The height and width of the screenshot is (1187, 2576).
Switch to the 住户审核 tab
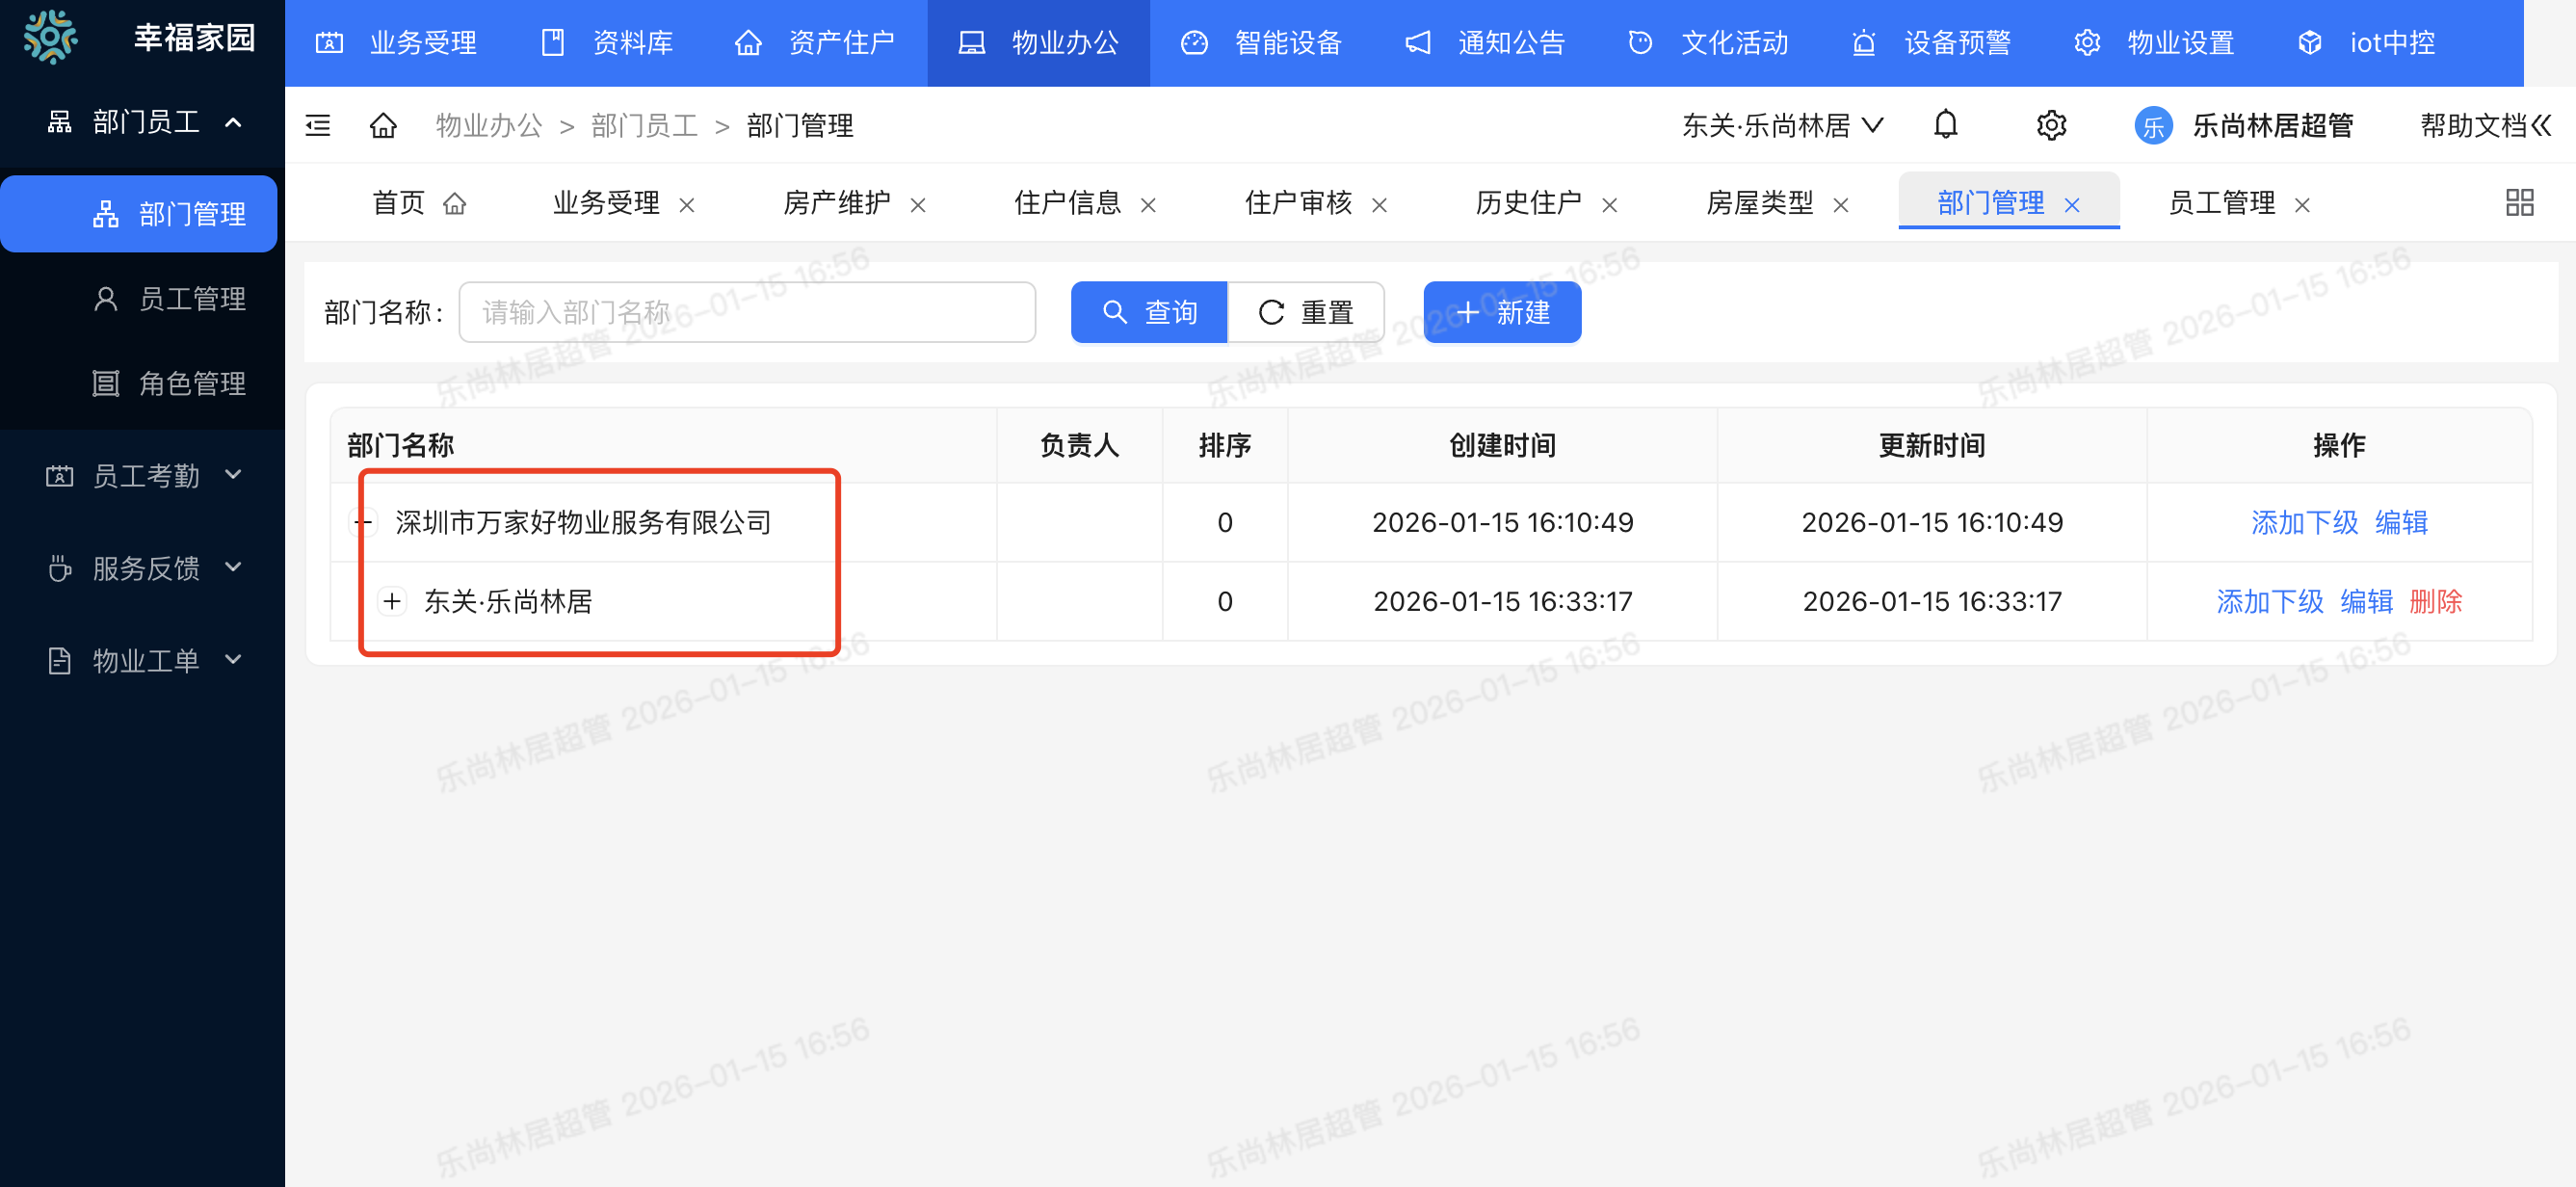[x=1297, y=203]
